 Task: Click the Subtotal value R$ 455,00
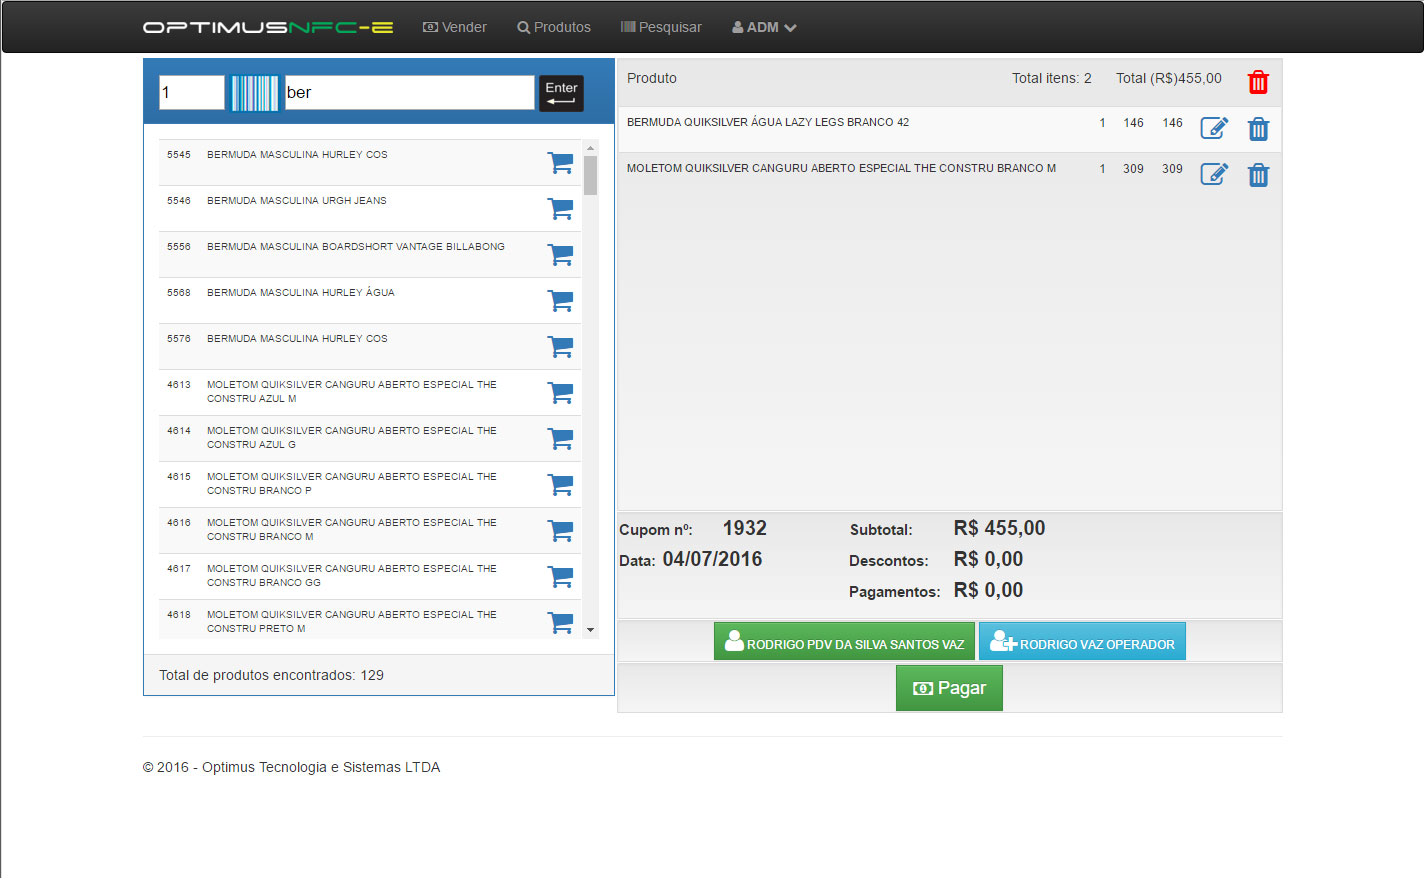(999, 528)
